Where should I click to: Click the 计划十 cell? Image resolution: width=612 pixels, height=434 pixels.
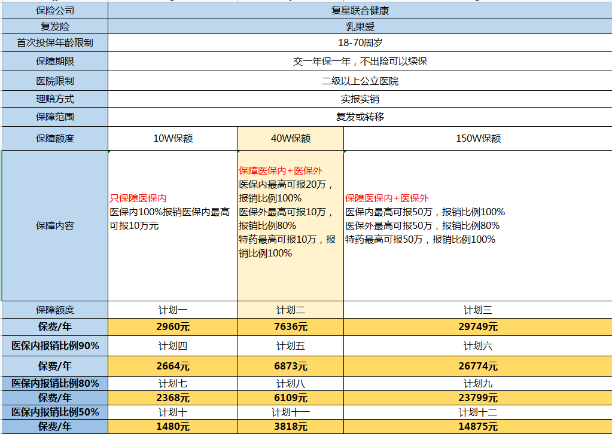tap(173, 412)
